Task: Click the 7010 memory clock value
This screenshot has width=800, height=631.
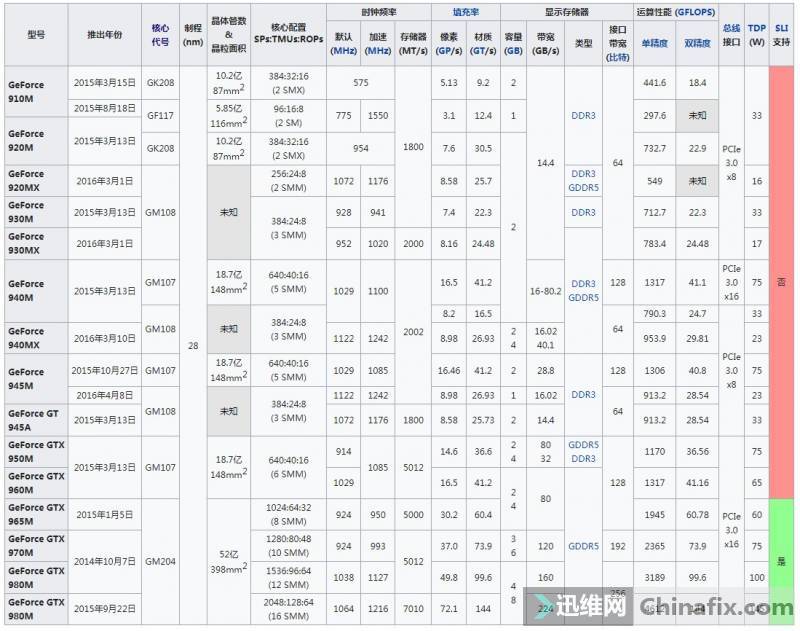Action: [413, 609]
